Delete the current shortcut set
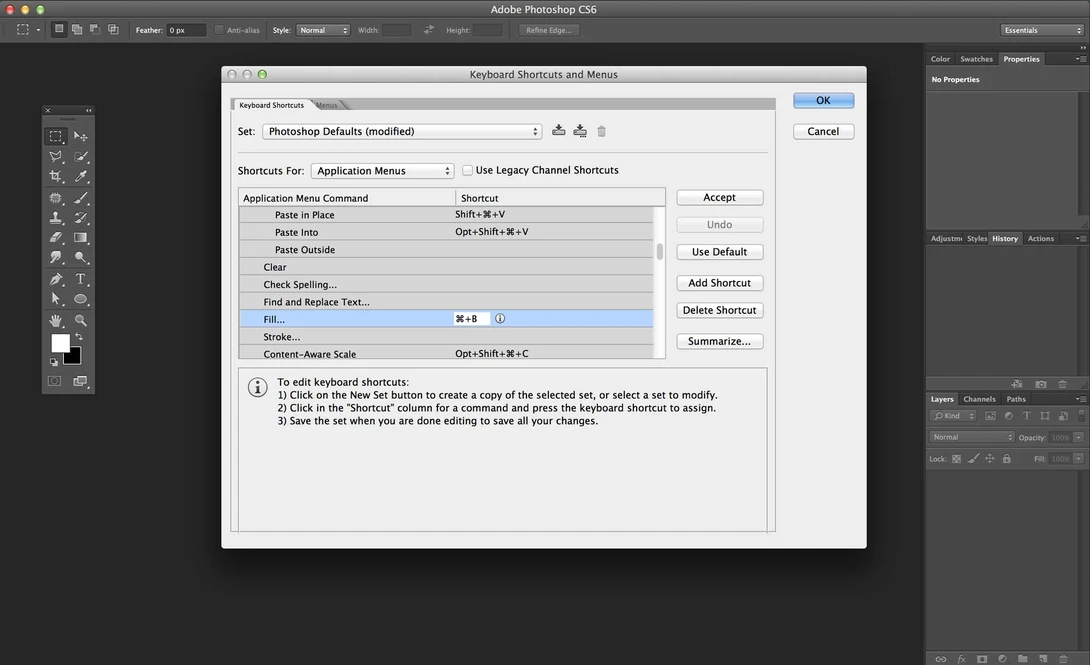 (x=601, y=131)
